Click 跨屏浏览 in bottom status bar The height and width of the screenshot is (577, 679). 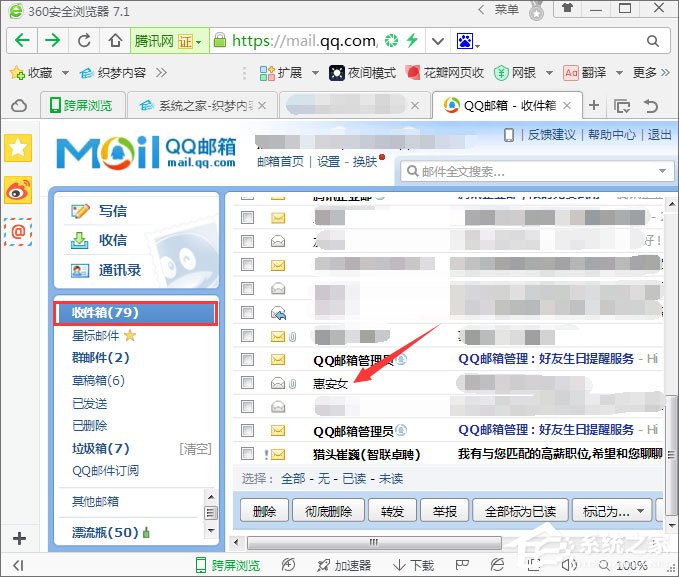point(228,565)
